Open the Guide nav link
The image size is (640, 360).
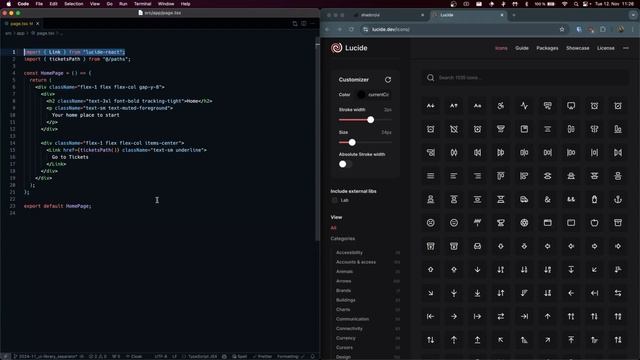pos(522,48)
